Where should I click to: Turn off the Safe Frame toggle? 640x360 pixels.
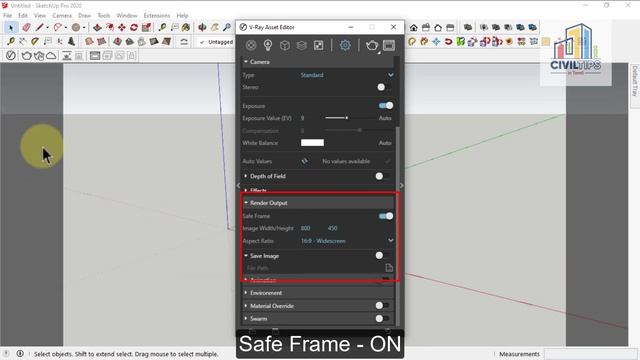coord(386,216)
